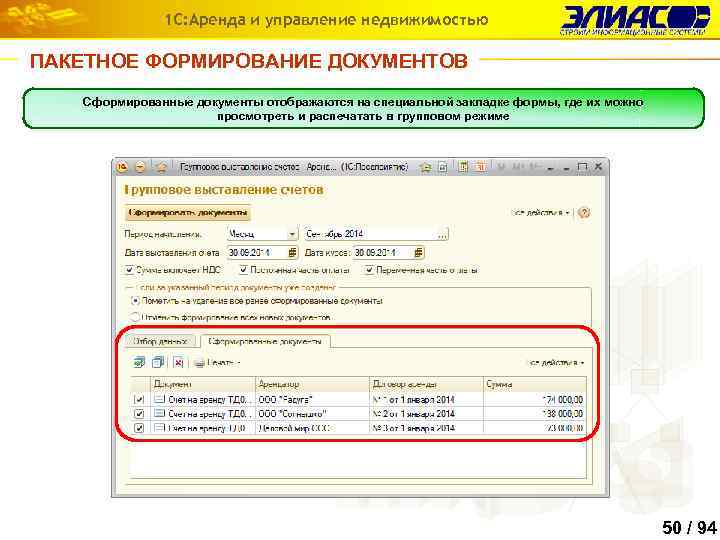Viewport: 720px width, 540px height.
Task: Click the printer icon next to Печать
Action: (x=199, y=363)
